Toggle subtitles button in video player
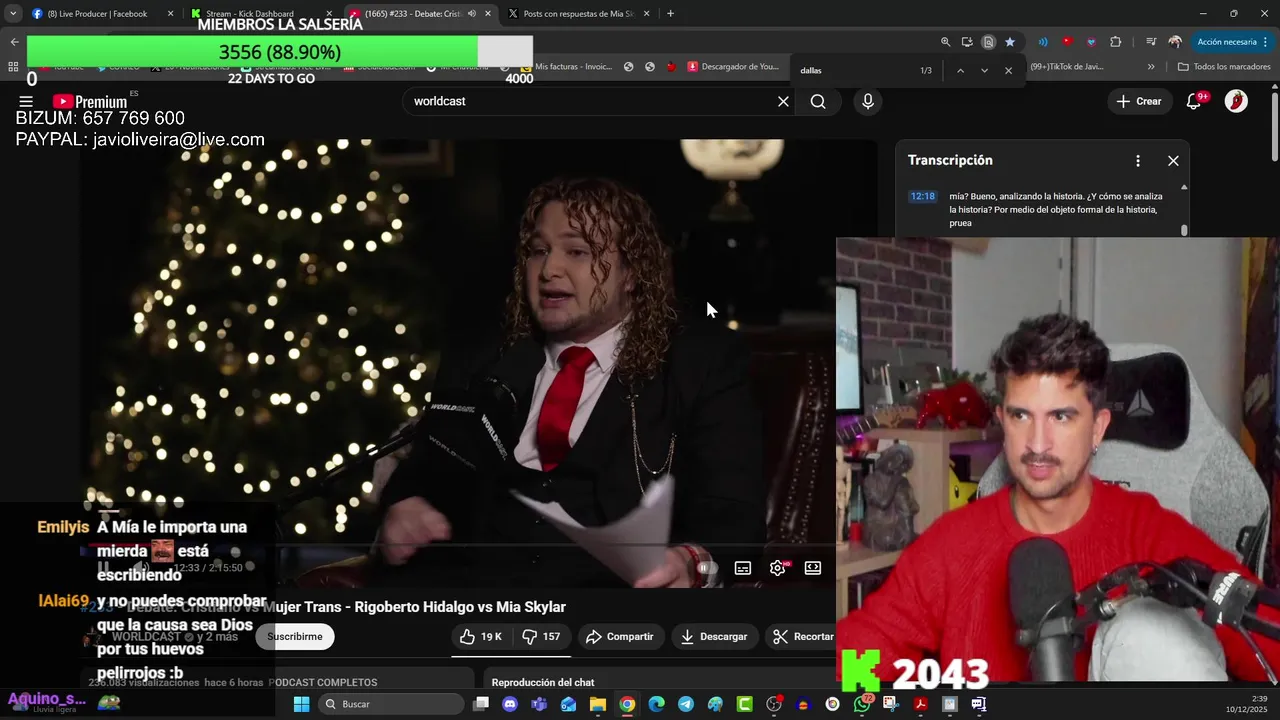 [x=743, y=568]
